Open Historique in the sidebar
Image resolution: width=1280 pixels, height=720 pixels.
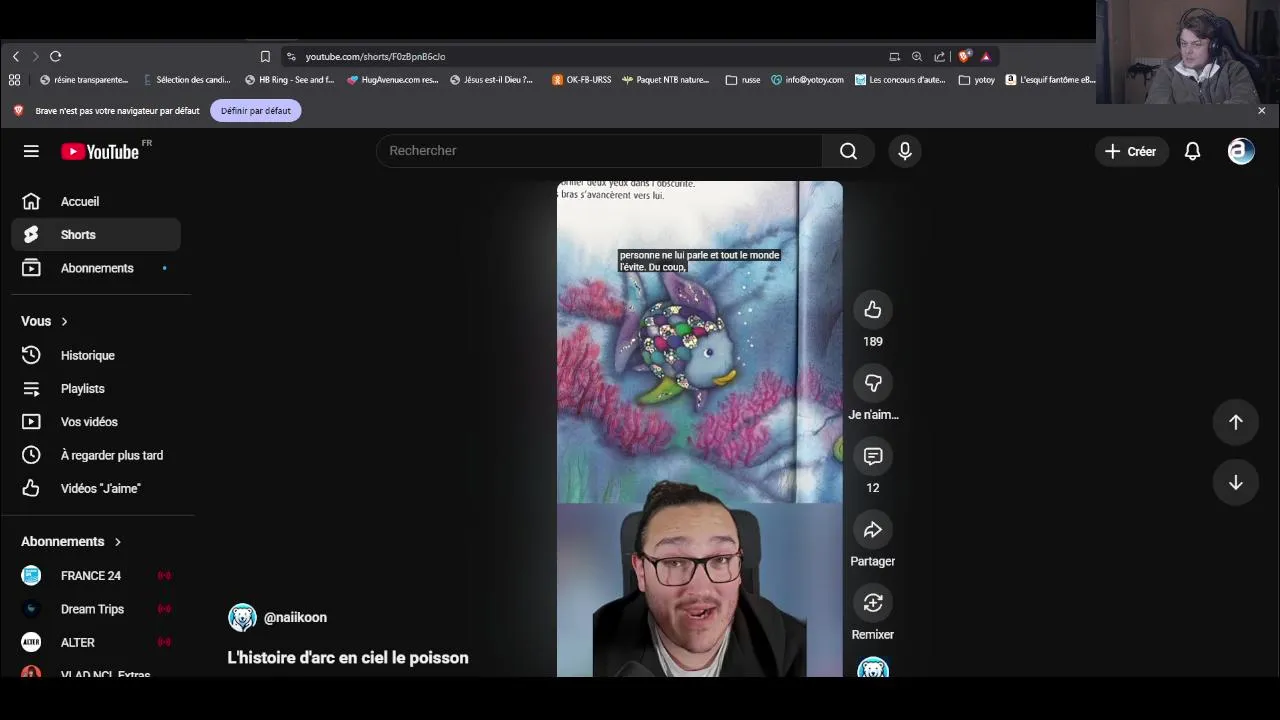[x=96, y=356]
